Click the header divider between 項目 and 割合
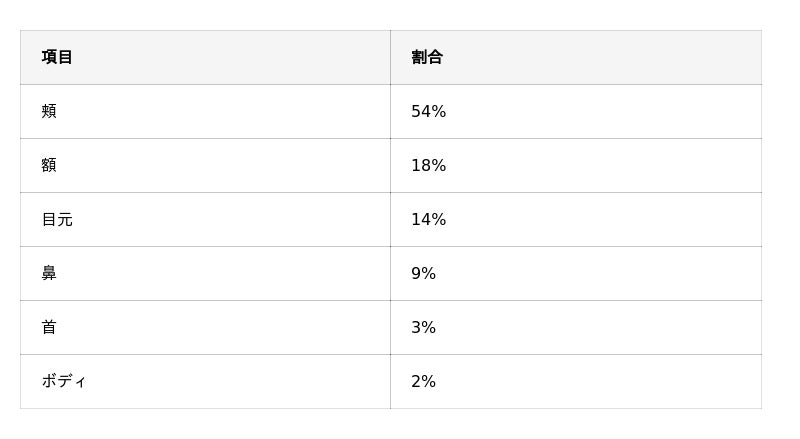Image resolution: width=800 pixels, height=439 pixels. [x=390, y=57]
